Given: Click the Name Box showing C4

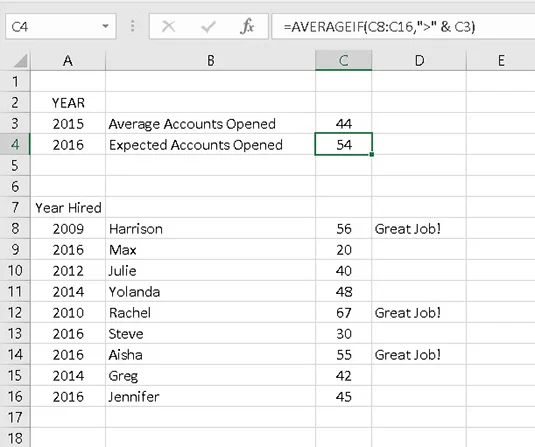Looking at the screenshot, I should [61, 26].
